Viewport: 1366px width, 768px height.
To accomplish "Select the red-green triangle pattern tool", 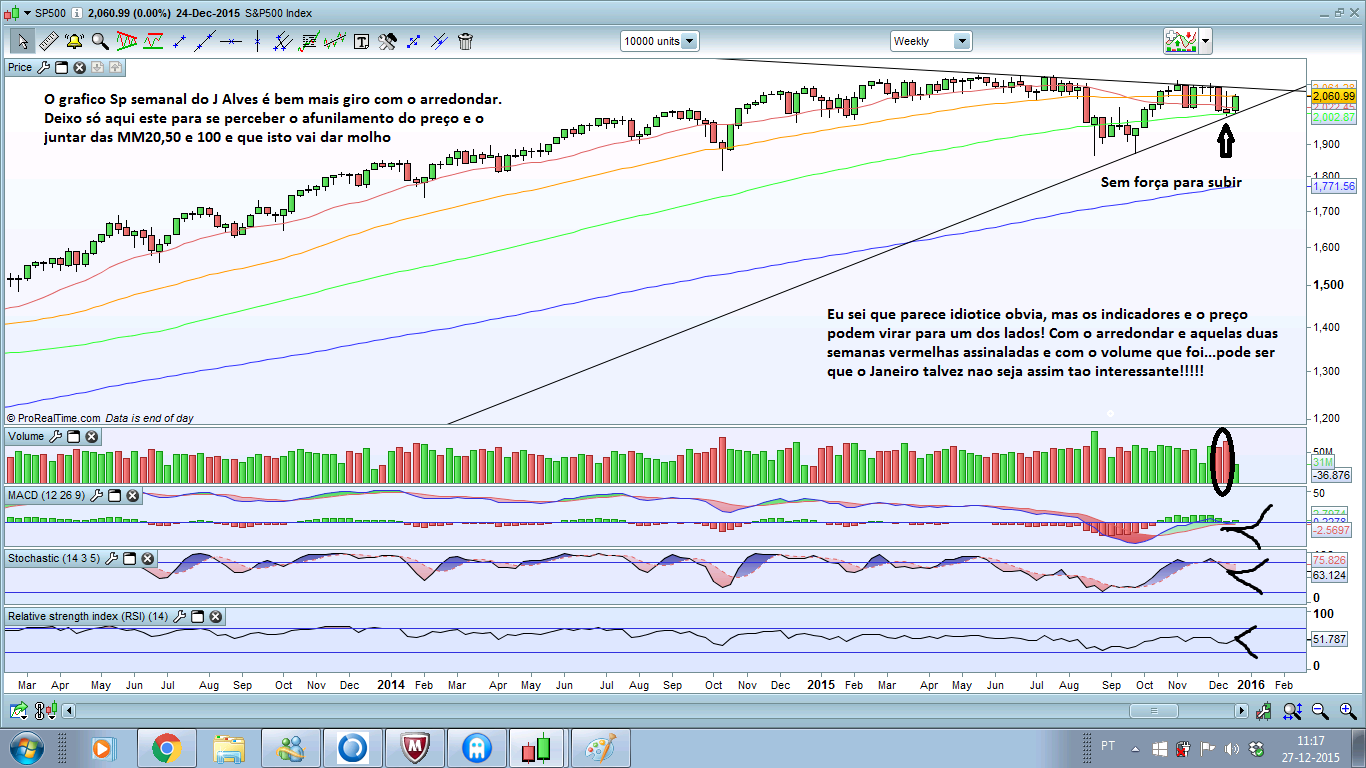I will pos(127,41).
